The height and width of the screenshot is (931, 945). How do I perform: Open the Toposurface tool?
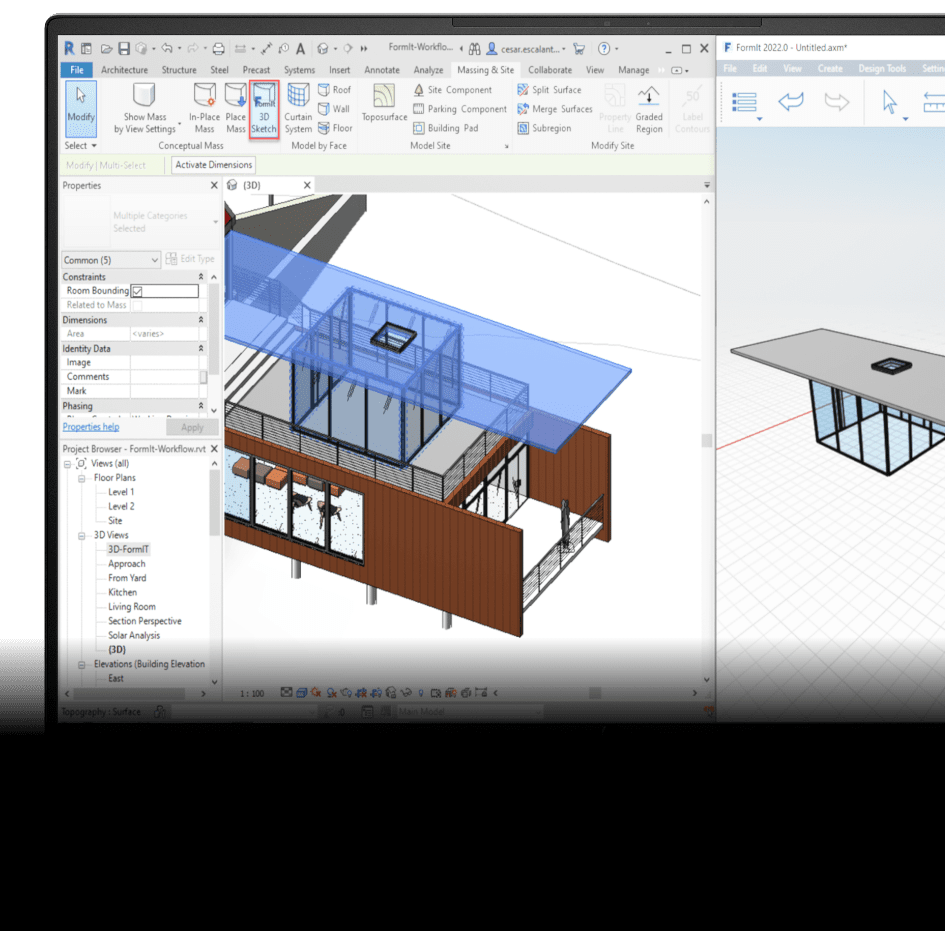tap(385, 104)
